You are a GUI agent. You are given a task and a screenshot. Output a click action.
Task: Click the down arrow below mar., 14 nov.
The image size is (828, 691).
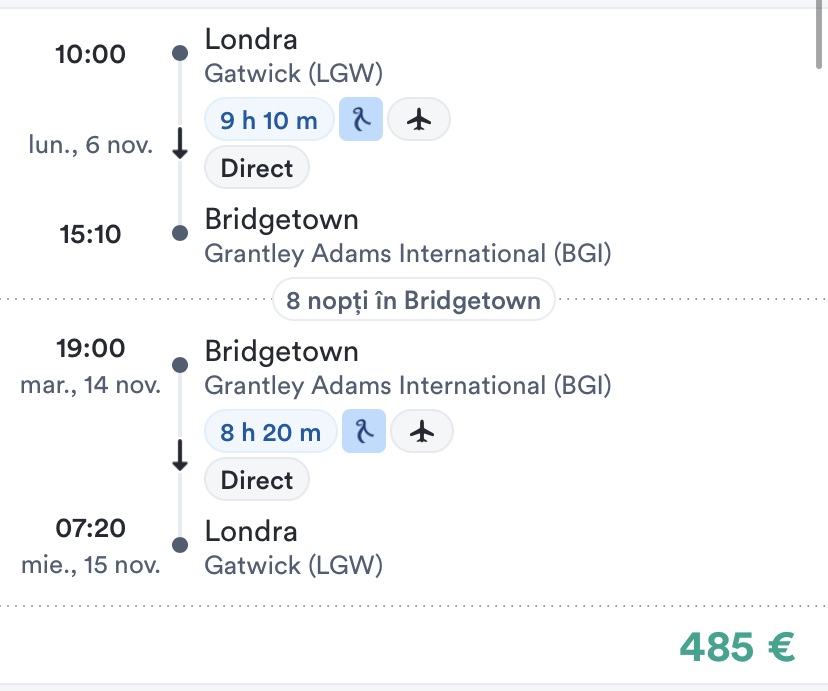pyautogui.click(x=180, y=456)
